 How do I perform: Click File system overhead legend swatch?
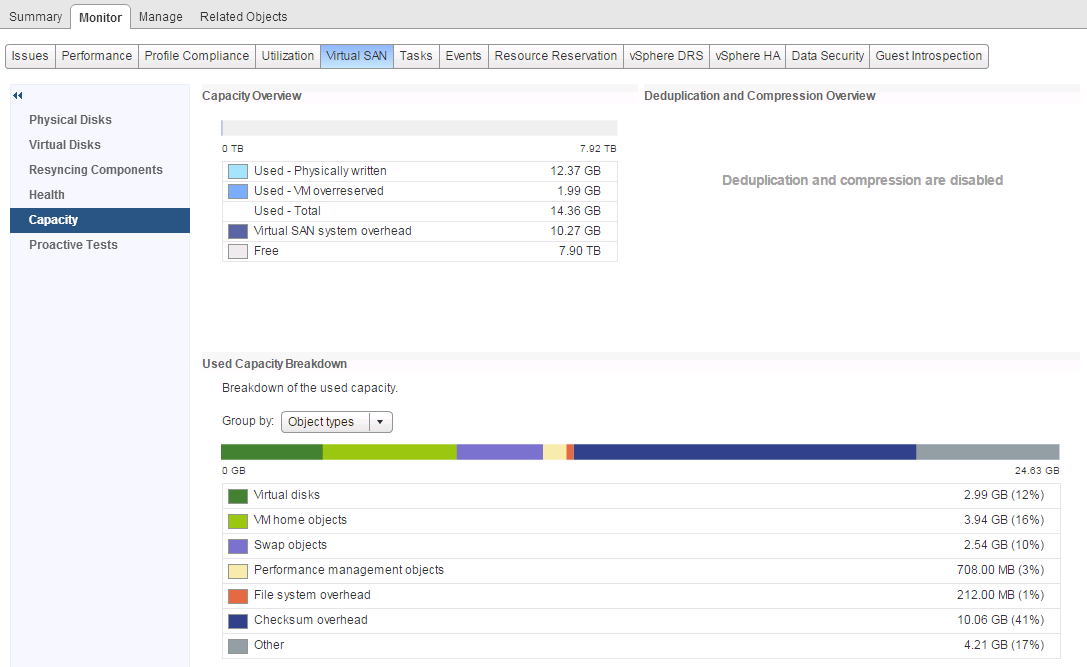(238, 596)
